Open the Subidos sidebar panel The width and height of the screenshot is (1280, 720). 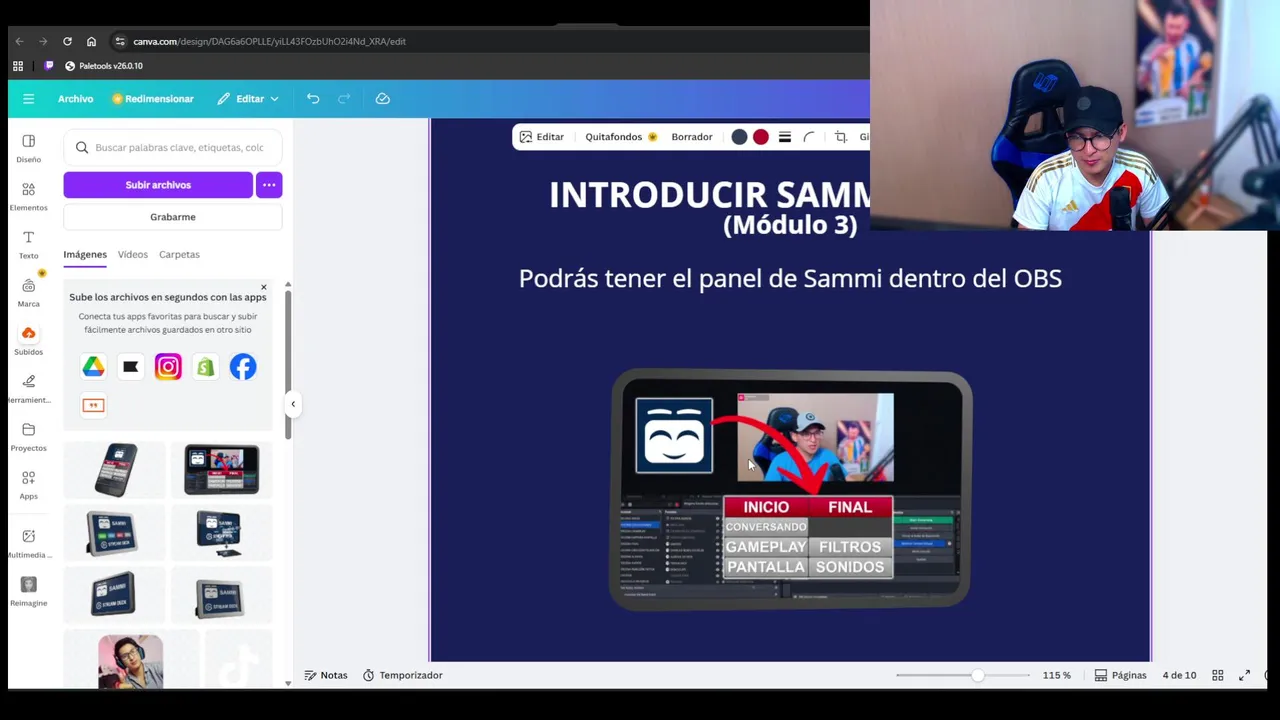[28, 340]
